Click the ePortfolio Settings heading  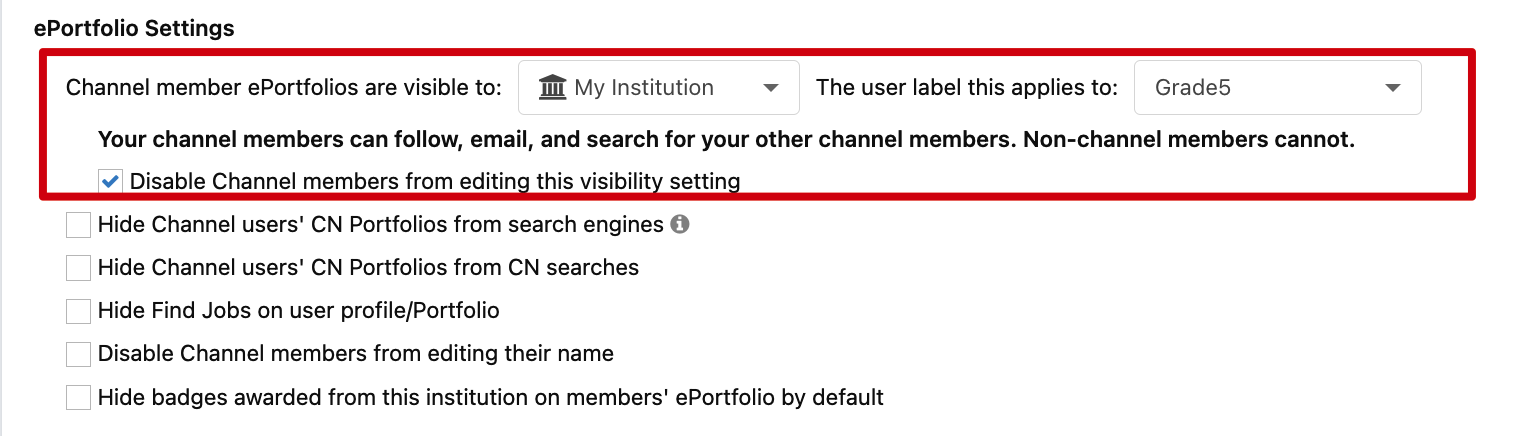[x=135, y=28]
